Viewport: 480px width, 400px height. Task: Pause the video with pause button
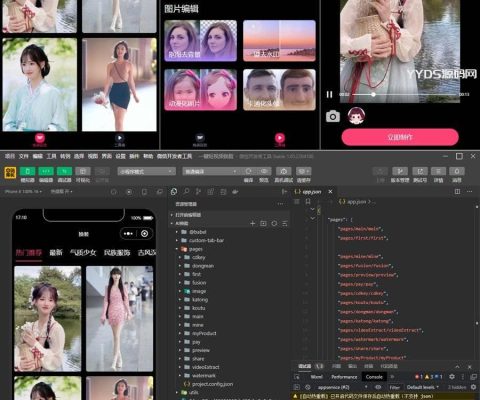click(x=329, y=95)
